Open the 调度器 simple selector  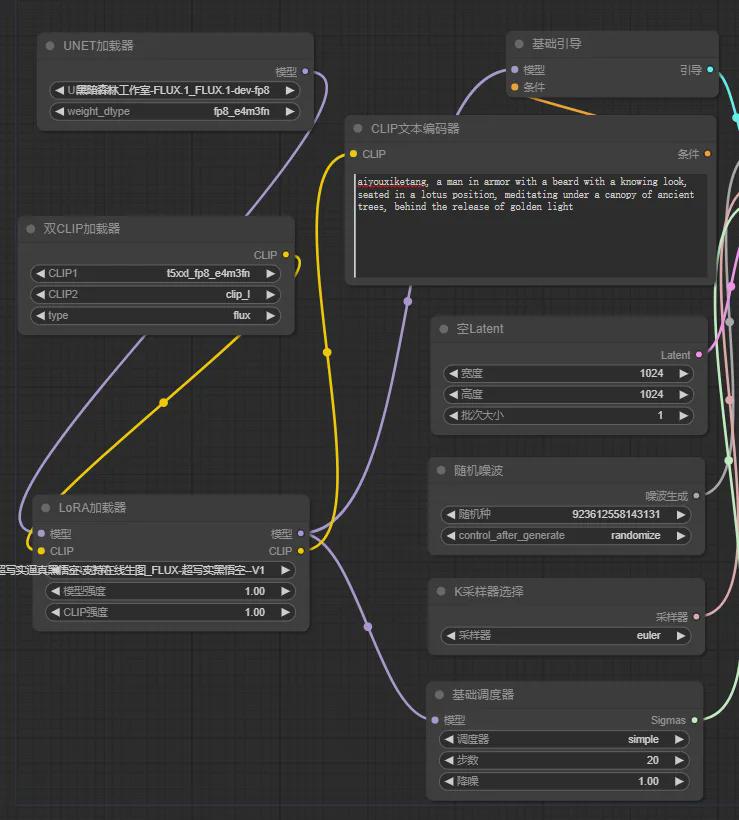(x=567, y=740)
